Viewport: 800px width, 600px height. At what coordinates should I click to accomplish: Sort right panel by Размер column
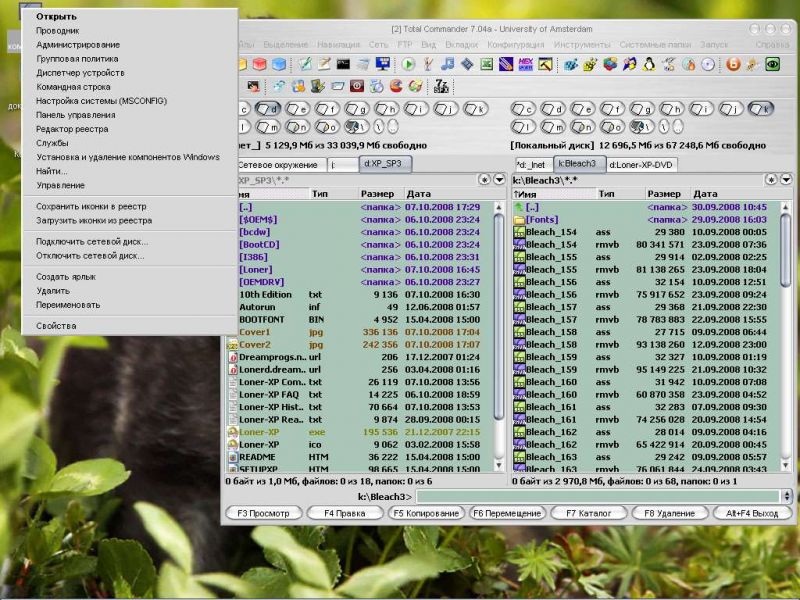click(665, 193)
